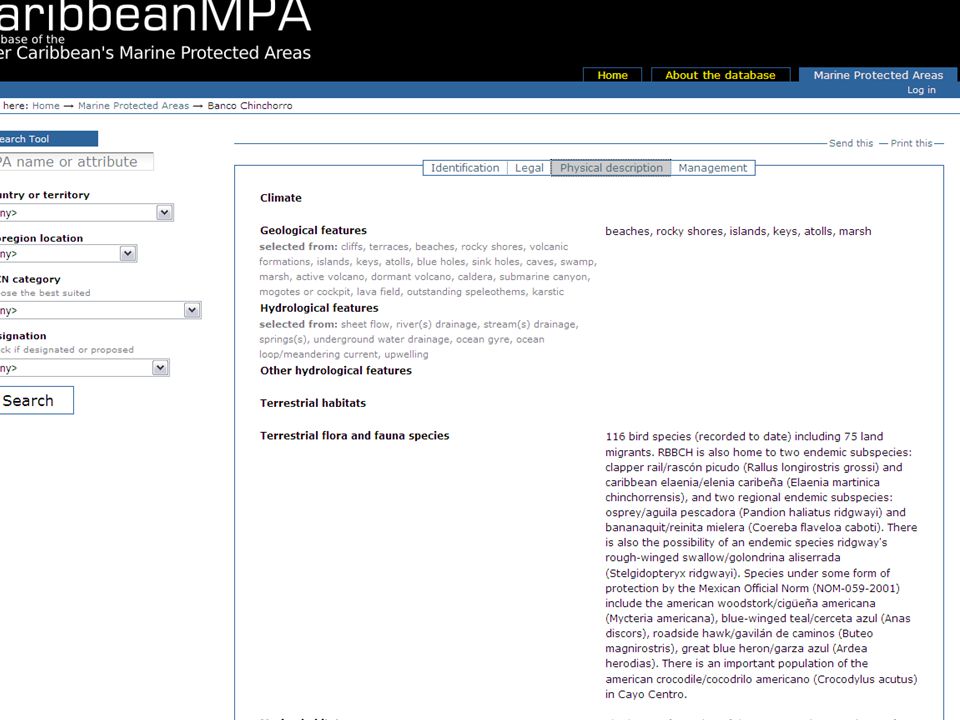Image resolution: width=960 pixels, height=720 pixels.
Task: Click Banco Chinchorro breadcrumb text
Action: point(250,105)
